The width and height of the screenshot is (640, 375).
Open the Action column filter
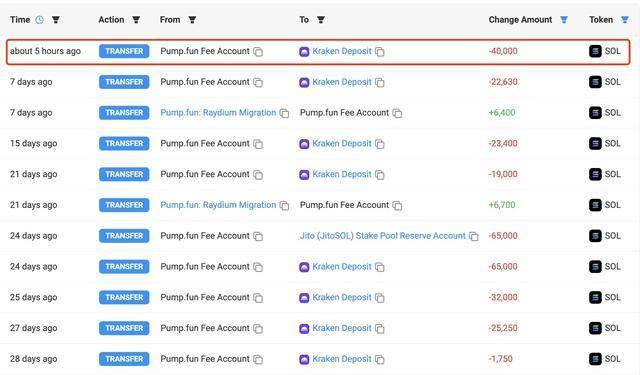coord(136,20)
